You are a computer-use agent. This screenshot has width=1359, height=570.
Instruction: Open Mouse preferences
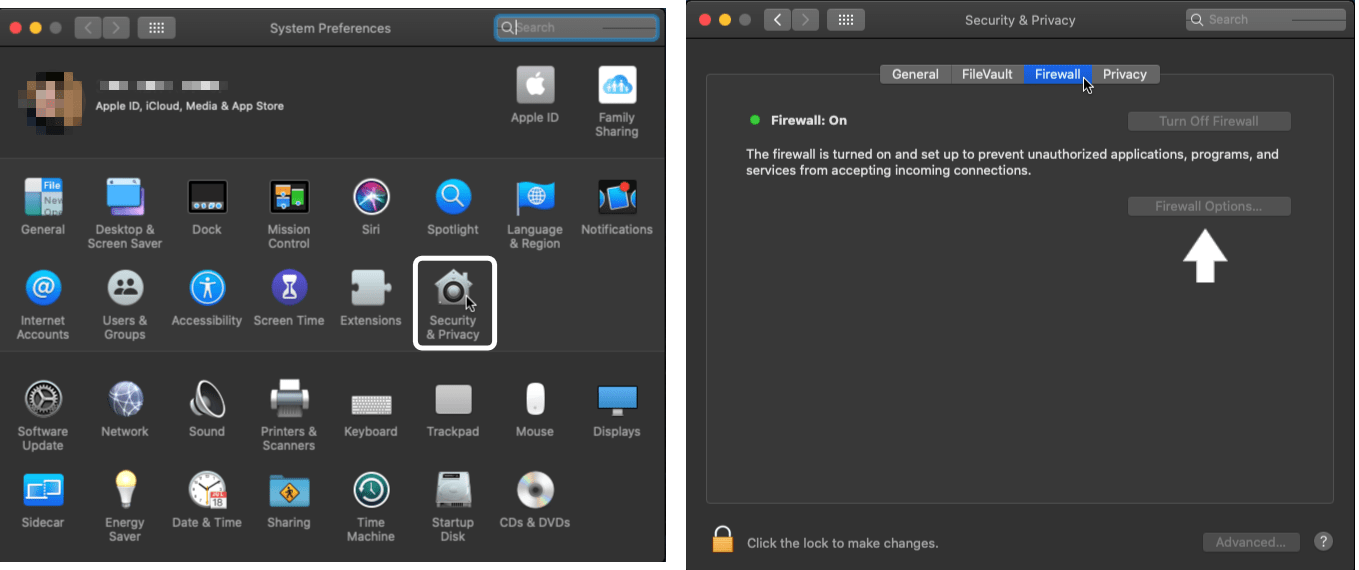(x=535, y=410)
